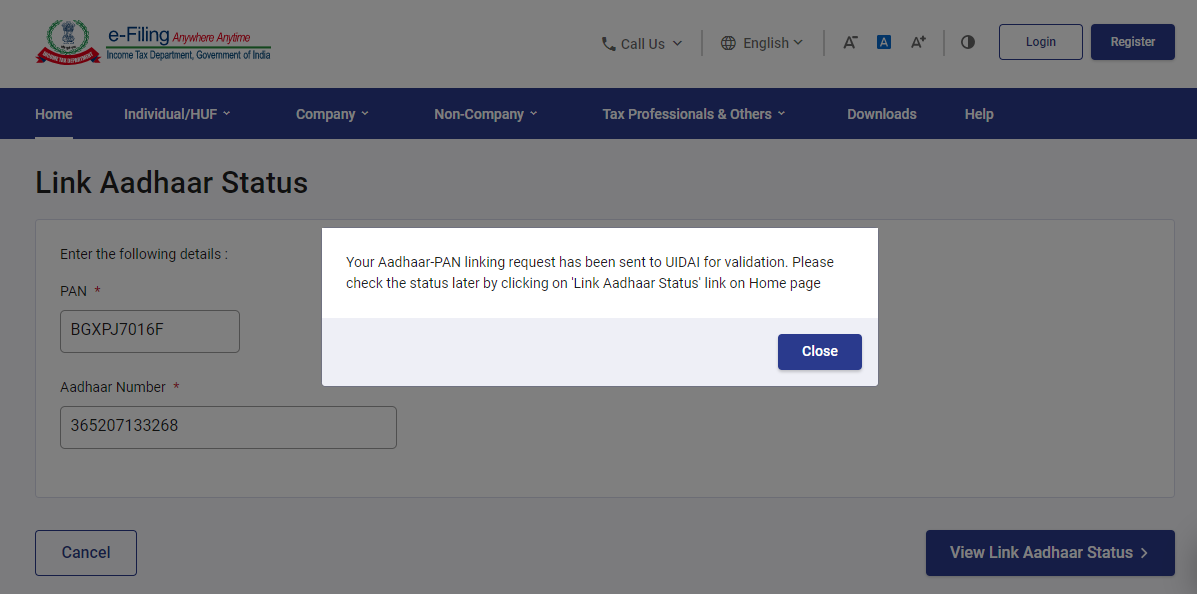Toggle the high contrast mode icon
1197x594 pixels.
tap(967, 42)
